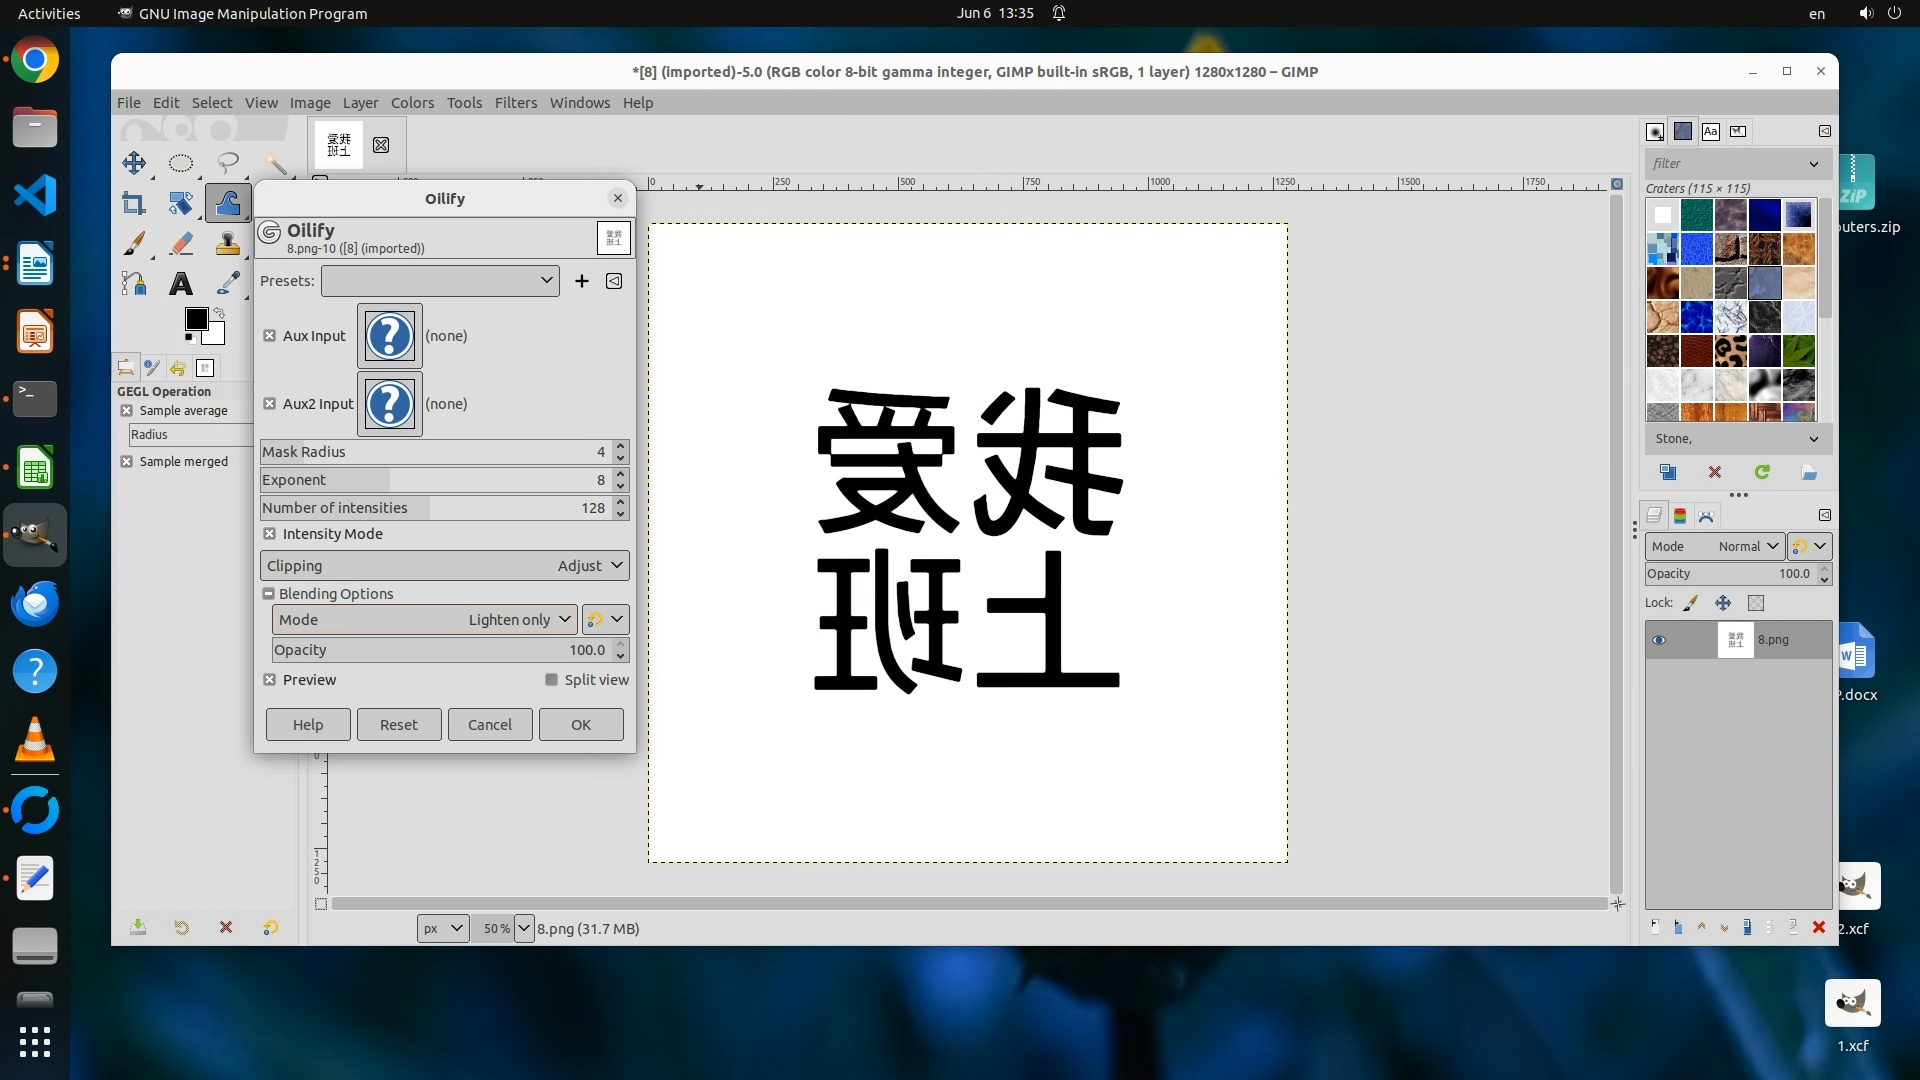The width and height of the screenshot is (1920, 1080).
Task: Select the Move tool
Action: [133, 163]
